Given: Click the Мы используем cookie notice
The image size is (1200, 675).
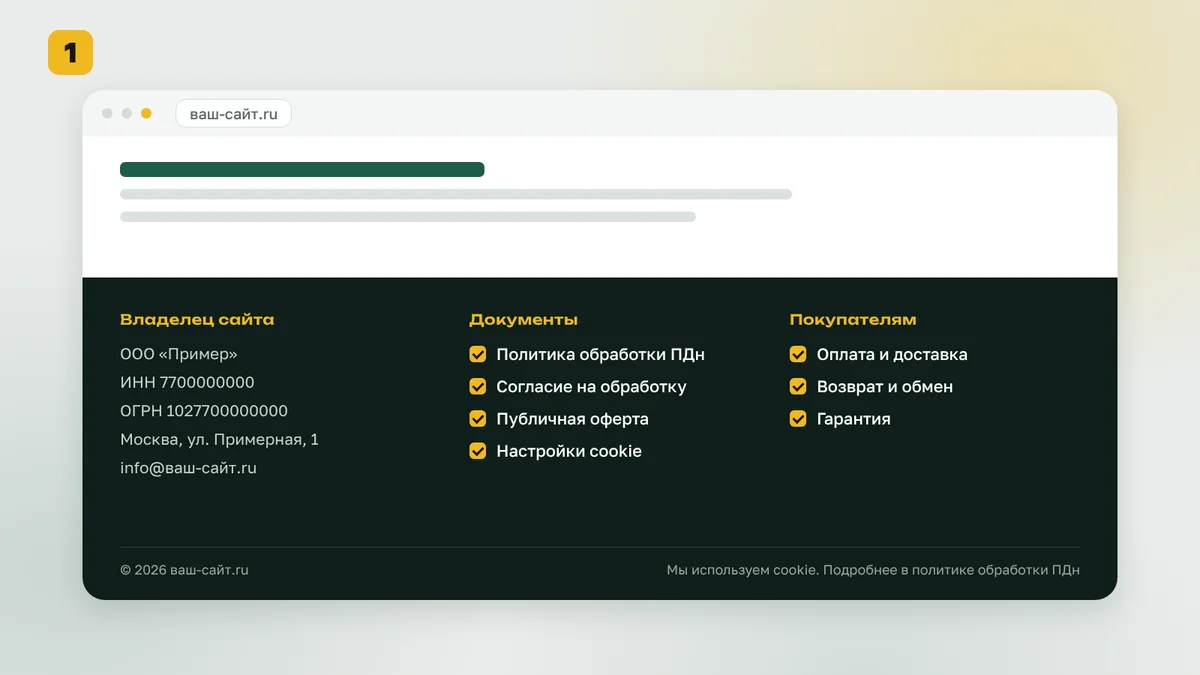Looking at the screenshot, I should [x=873, y=570].
